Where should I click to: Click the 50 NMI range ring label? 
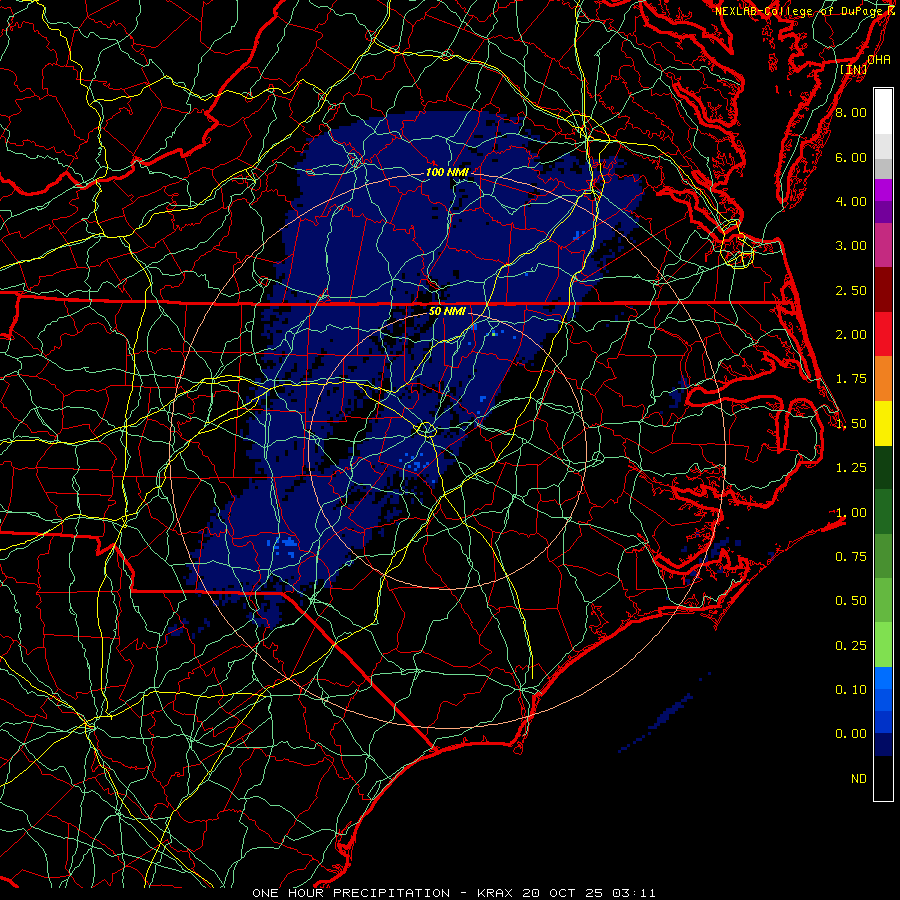447,311
